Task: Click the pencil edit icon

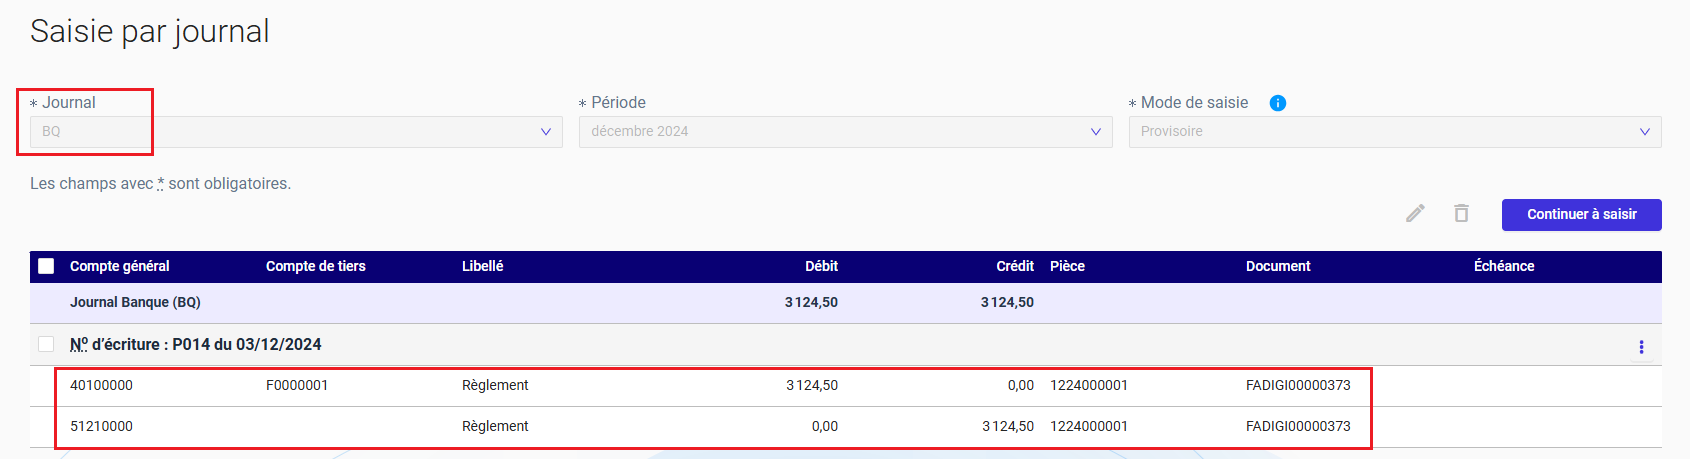Action: click(x=1415, y=214)
